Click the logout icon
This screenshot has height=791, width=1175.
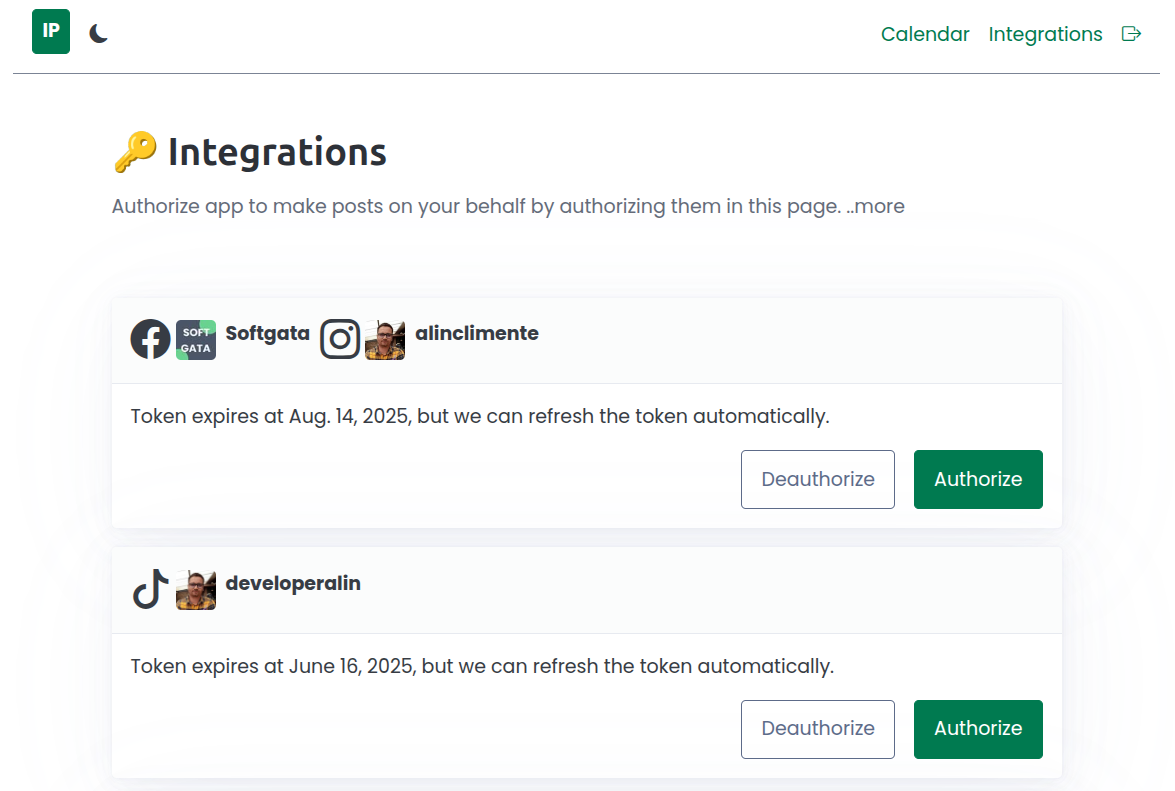pyautogui.click(x=1132, y=34)
